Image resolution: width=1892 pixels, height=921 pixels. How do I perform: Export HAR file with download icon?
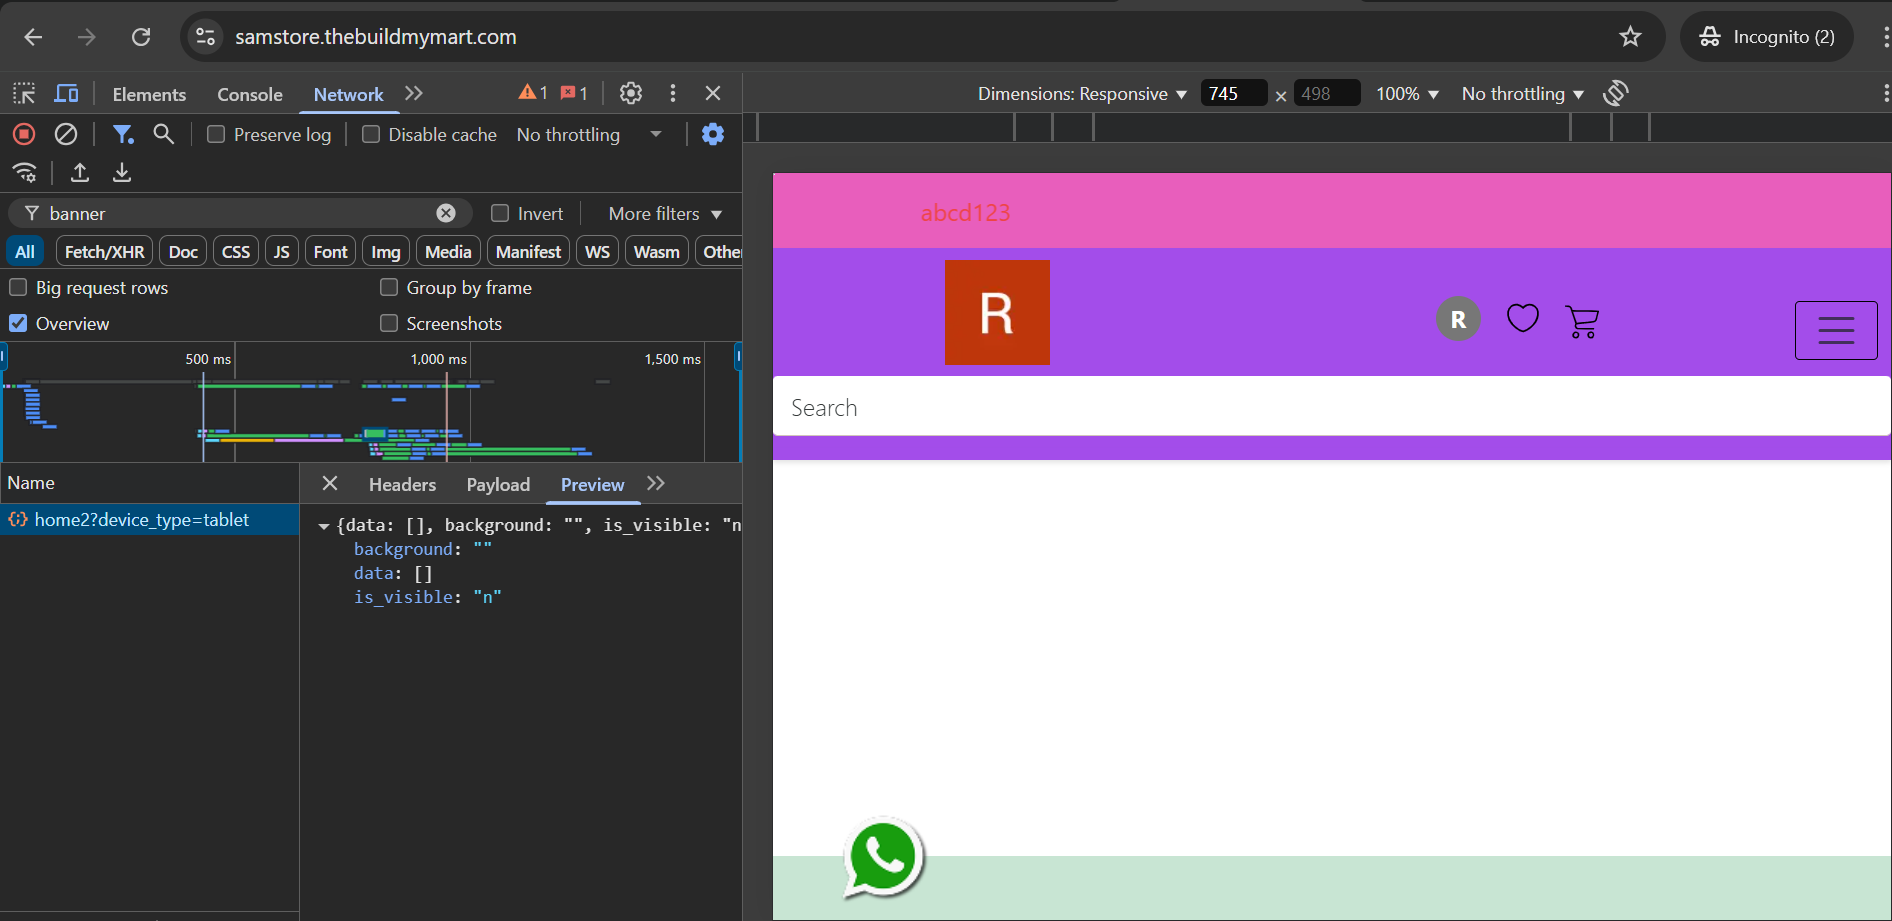(x=122, y=173)
